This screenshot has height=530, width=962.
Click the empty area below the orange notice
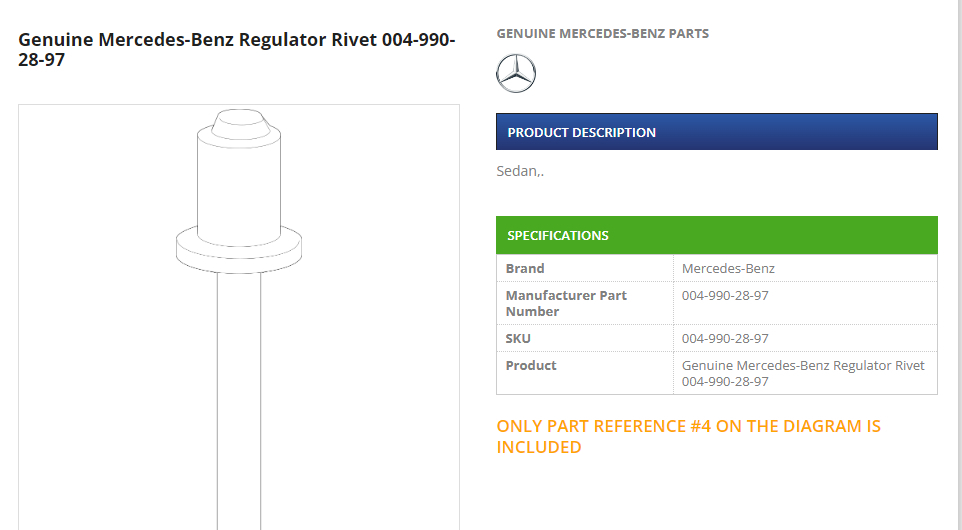coord(716,495)
